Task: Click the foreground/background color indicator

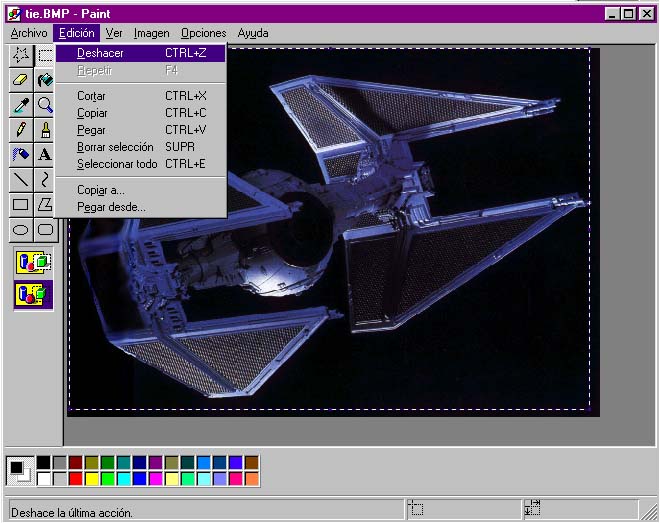Action: tap(20, 471)
